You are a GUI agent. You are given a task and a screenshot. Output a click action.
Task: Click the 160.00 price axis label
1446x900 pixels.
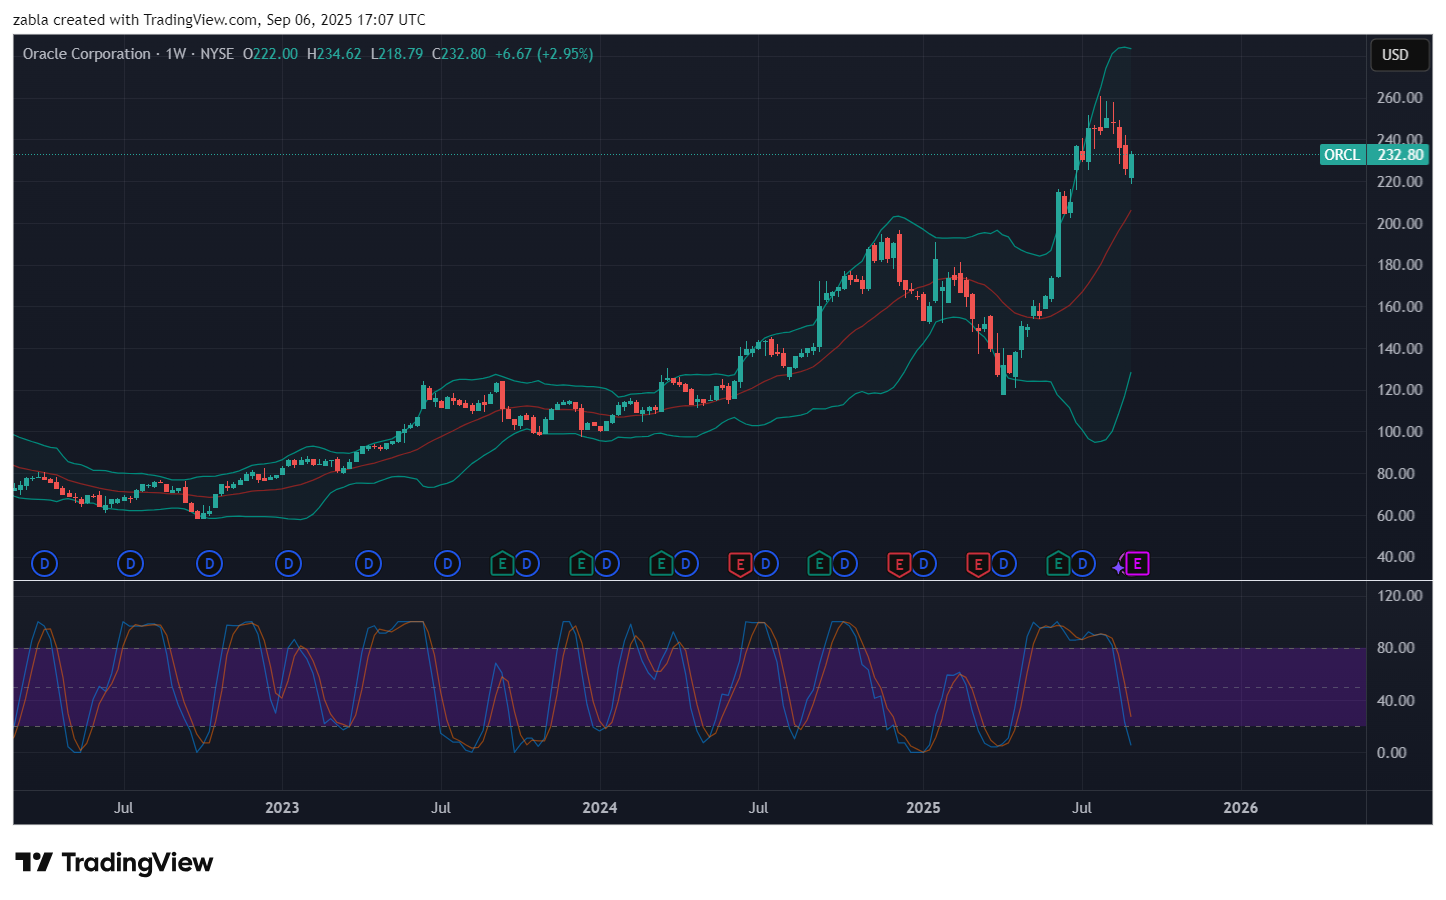[1399, 307]
